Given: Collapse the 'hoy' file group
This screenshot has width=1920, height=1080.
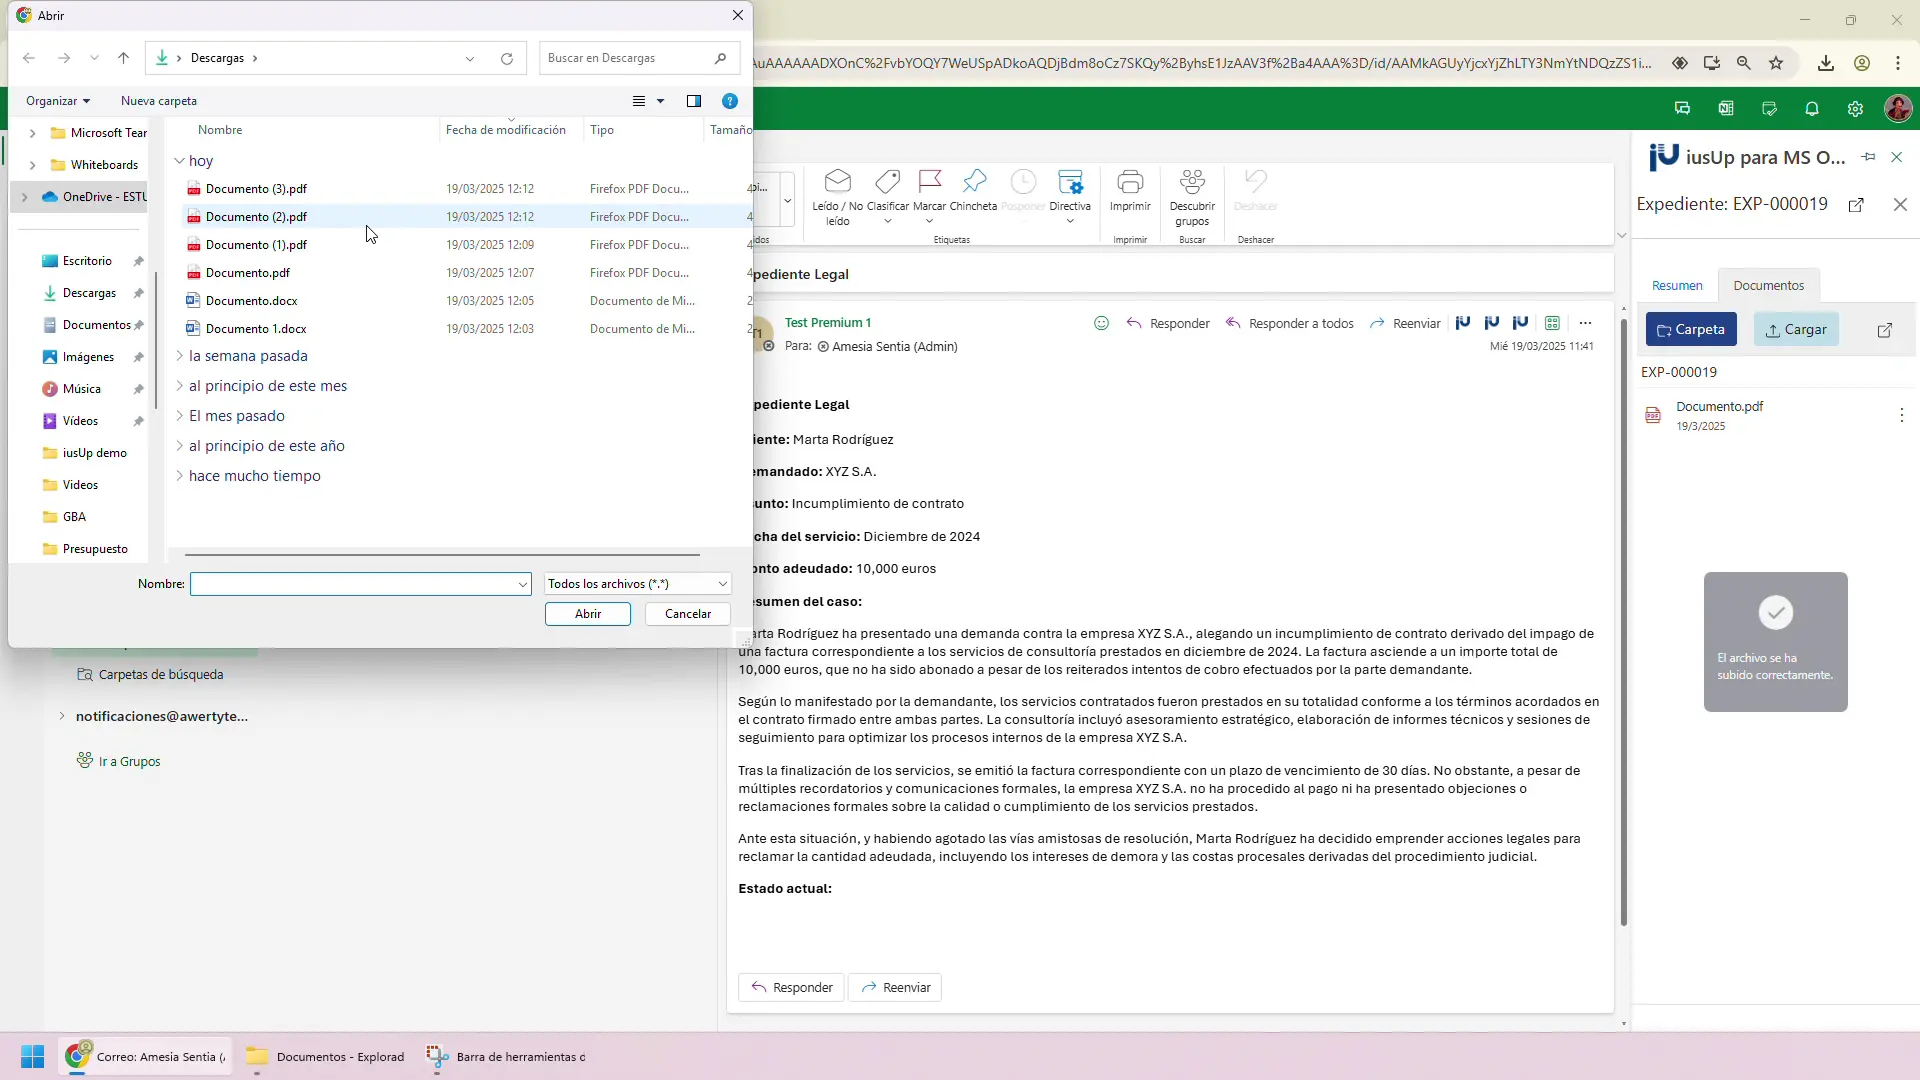Looking at the screenshot, I should [x=179, y=161].
